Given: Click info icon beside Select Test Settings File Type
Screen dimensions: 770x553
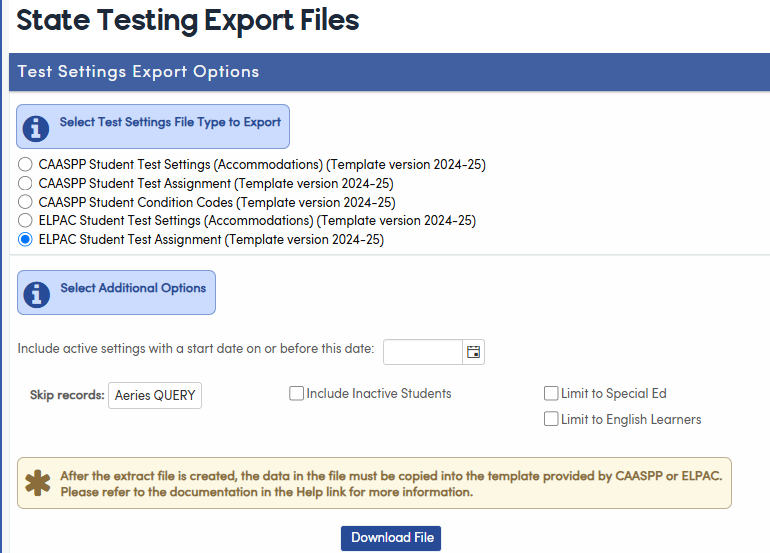Looking at the screenshot, I should coord(36,129).
